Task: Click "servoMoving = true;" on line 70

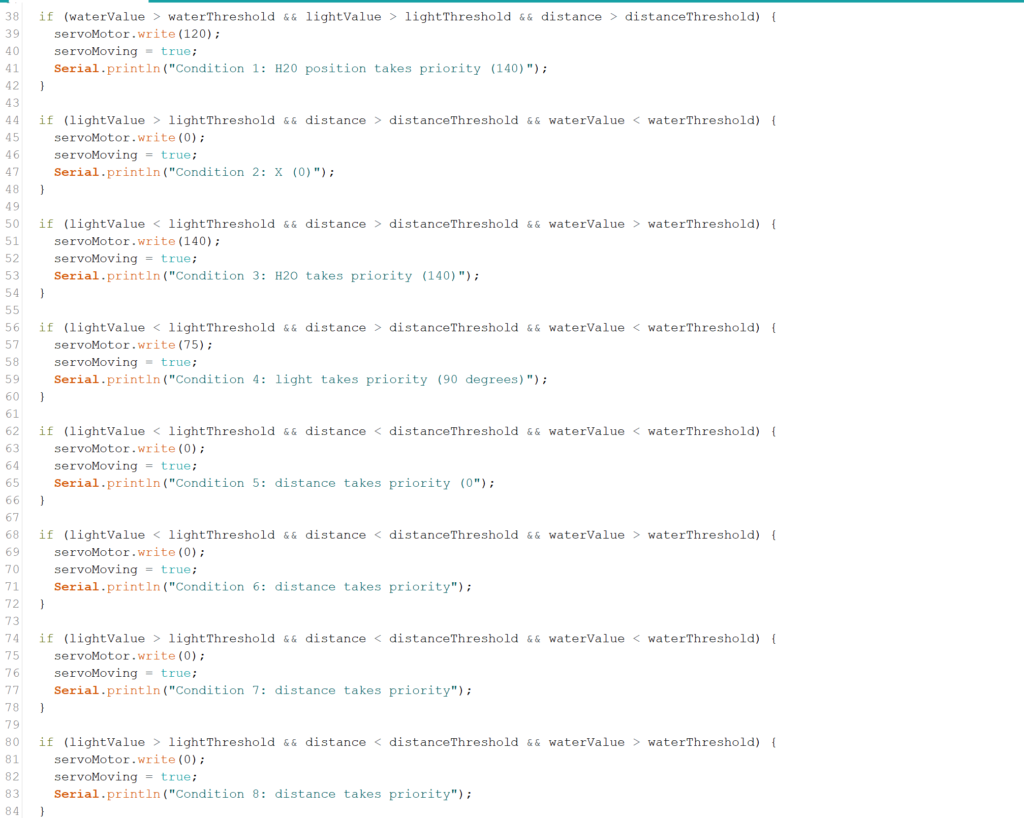Action: (x=125, y=570)
